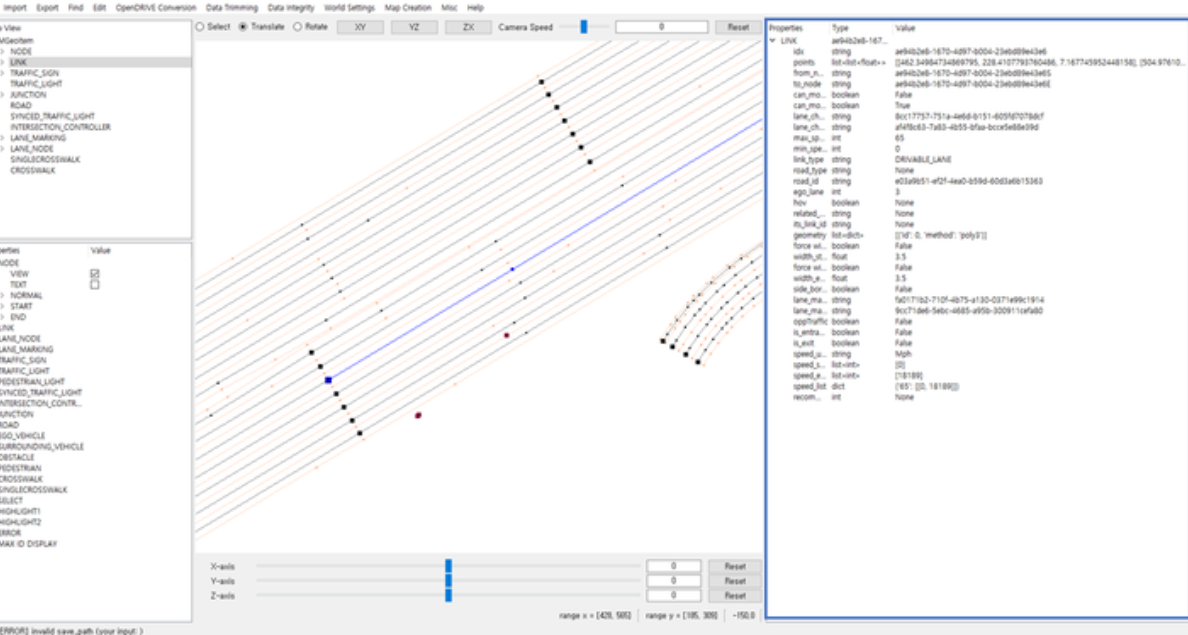The height and width of the screenshot is (635, 1188).
Task: Select the Rotate radio button
Action: (297, 27)
